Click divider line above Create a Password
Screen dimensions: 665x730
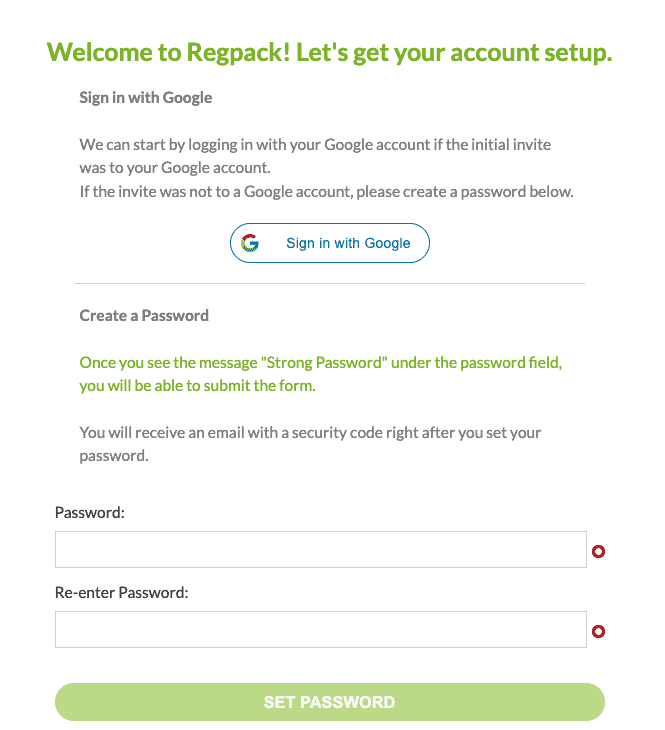329,284
